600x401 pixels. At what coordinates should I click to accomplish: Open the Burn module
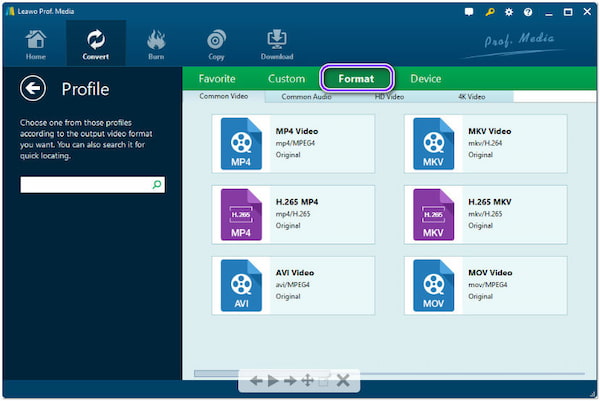tap(156, 44)
